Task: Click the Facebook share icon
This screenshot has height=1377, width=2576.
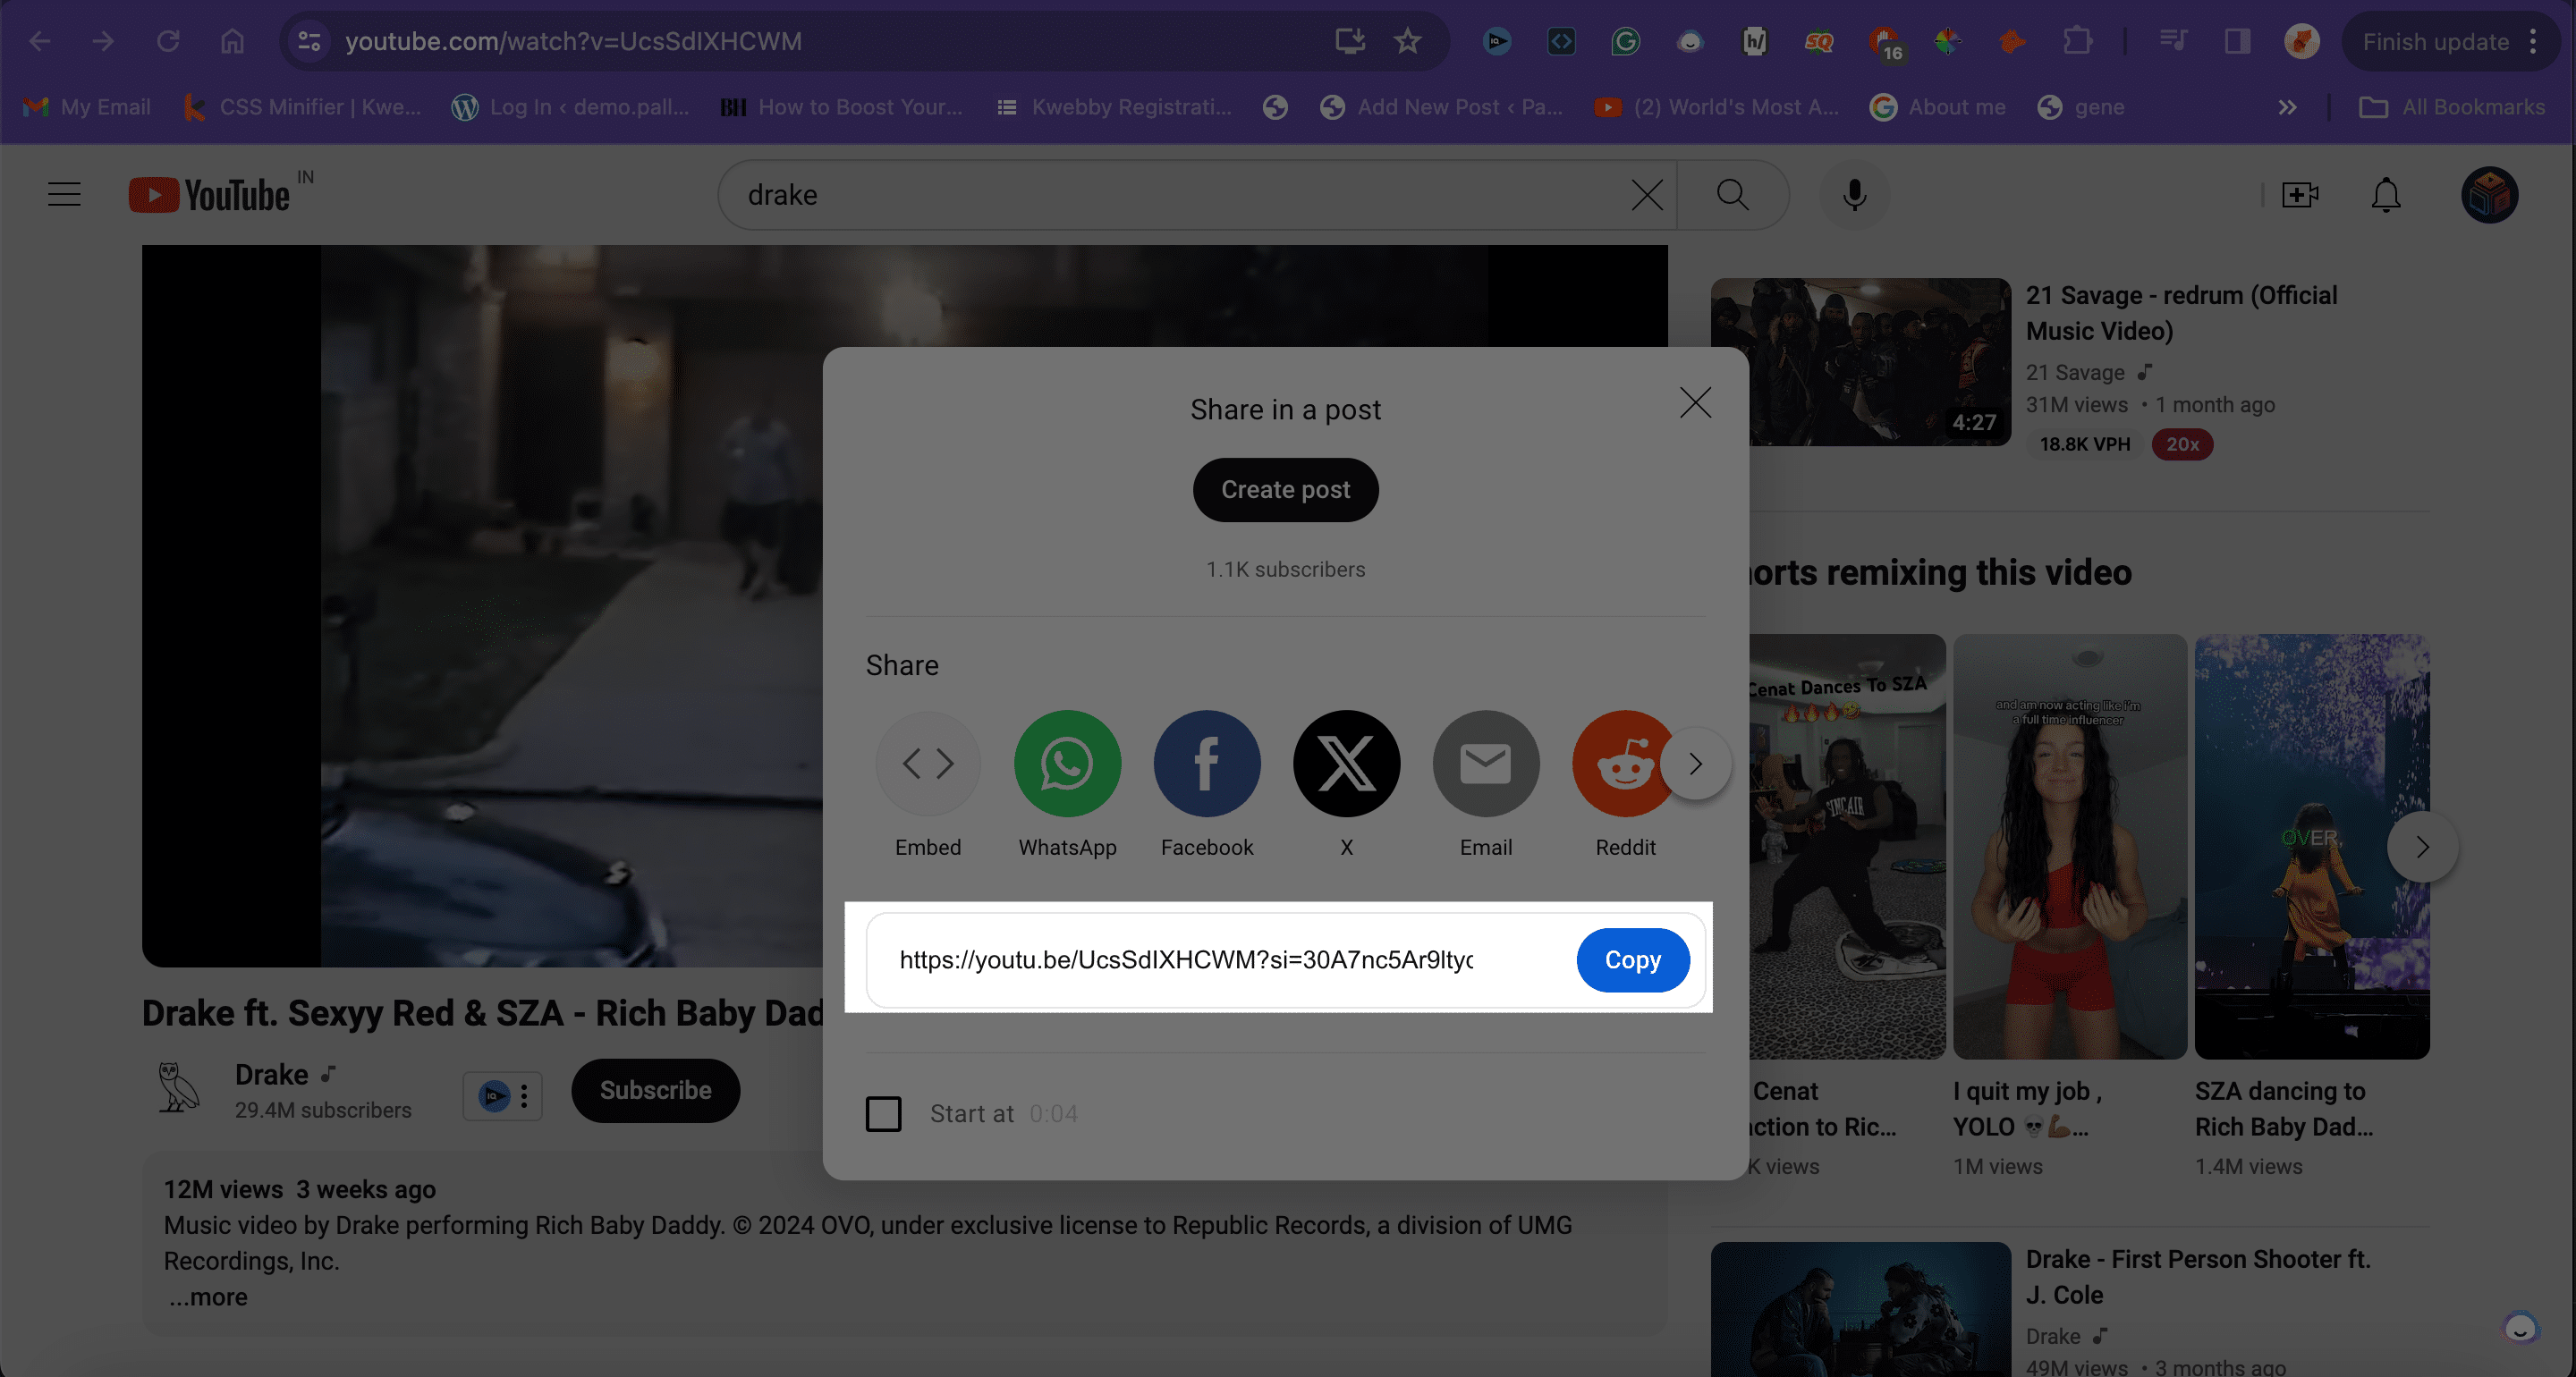Action: tap(1207, 764)
